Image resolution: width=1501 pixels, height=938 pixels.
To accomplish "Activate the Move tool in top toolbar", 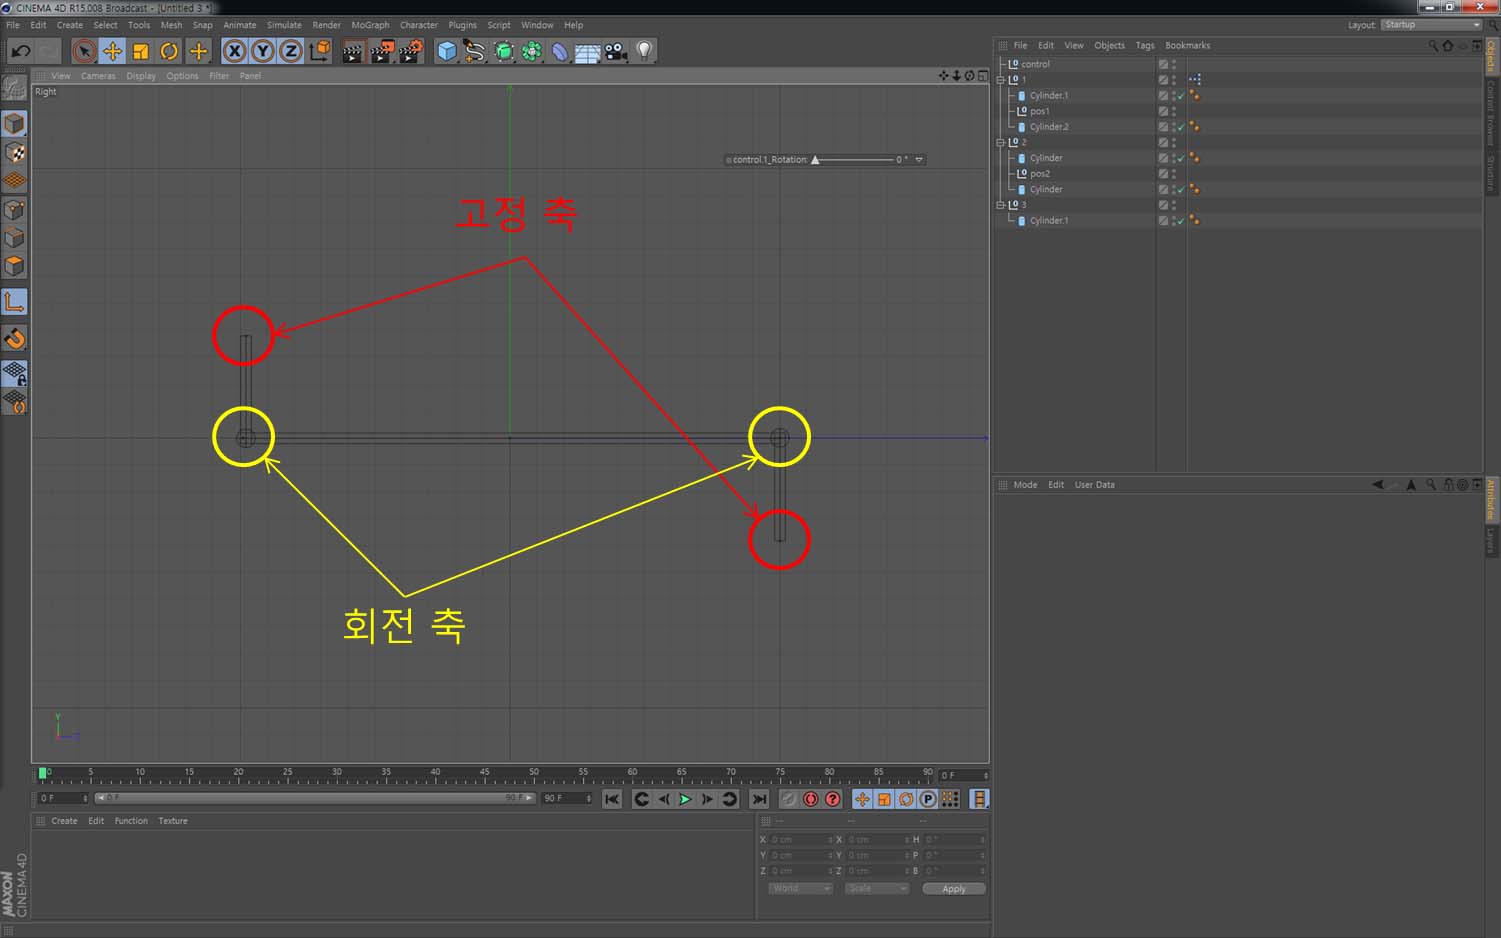I will (112, 51).
